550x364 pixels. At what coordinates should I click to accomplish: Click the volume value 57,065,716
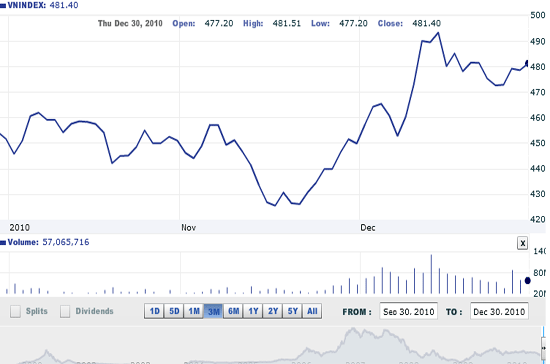click(66, 242)
